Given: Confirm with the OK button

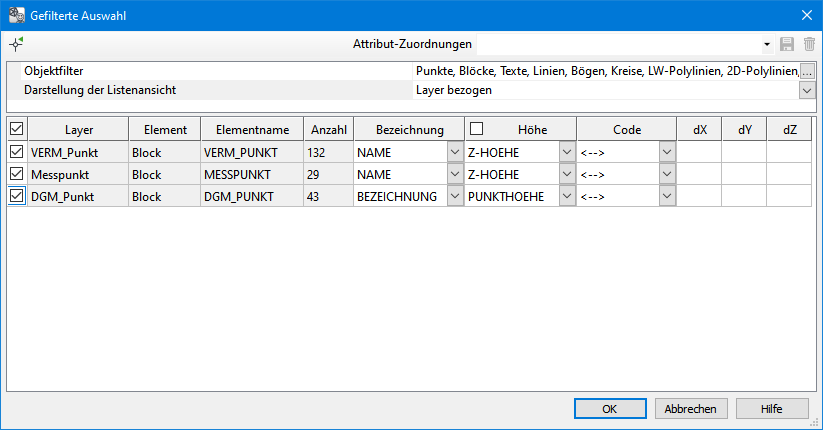Looking at the screenshot, I should [x=610, y=408].
